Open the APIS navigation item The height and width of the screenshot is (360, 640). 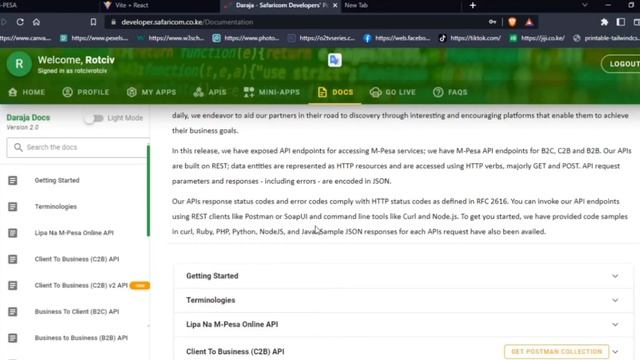pyautogui.click(x=210, y=92)
